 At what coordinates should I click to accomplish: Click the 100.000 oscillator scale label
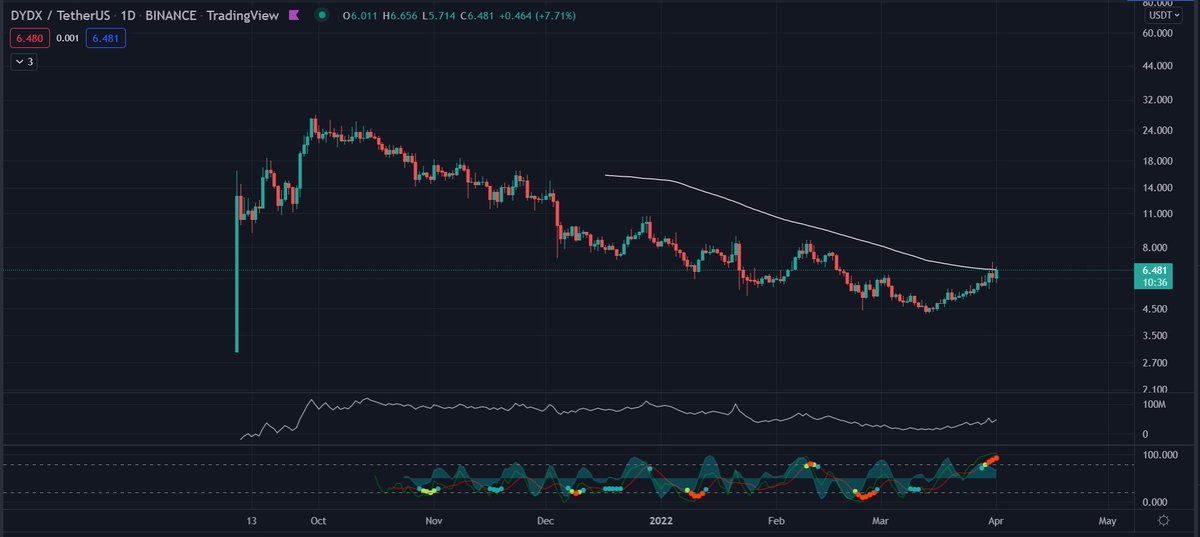[x=1160, y=455]
